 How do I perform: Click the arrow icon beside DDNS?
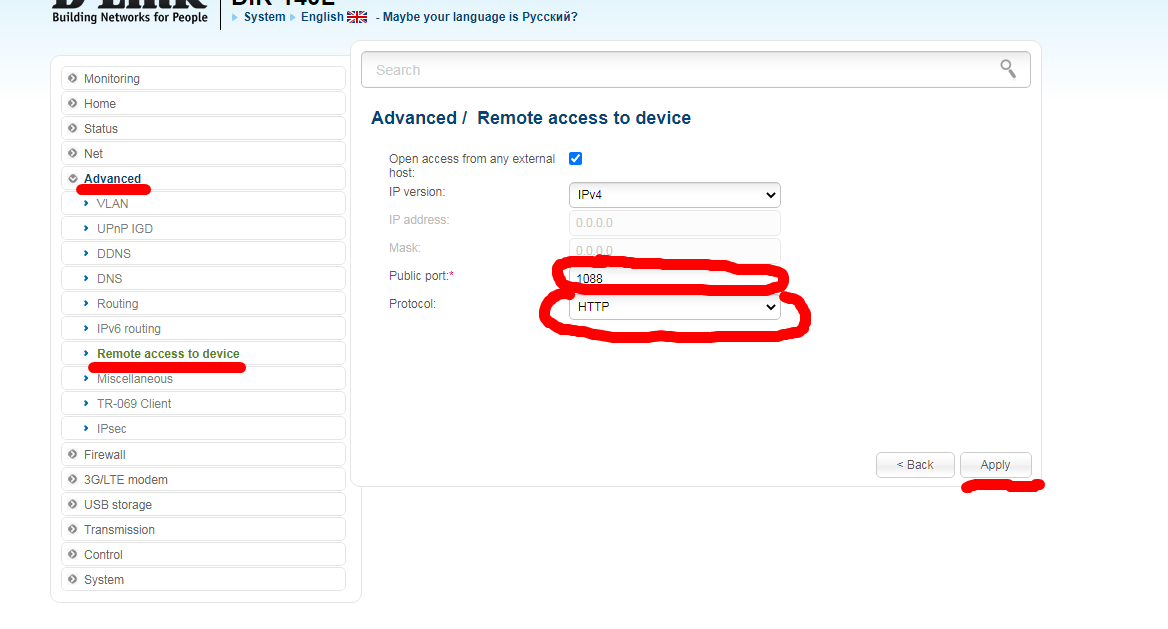coord(86,253)
